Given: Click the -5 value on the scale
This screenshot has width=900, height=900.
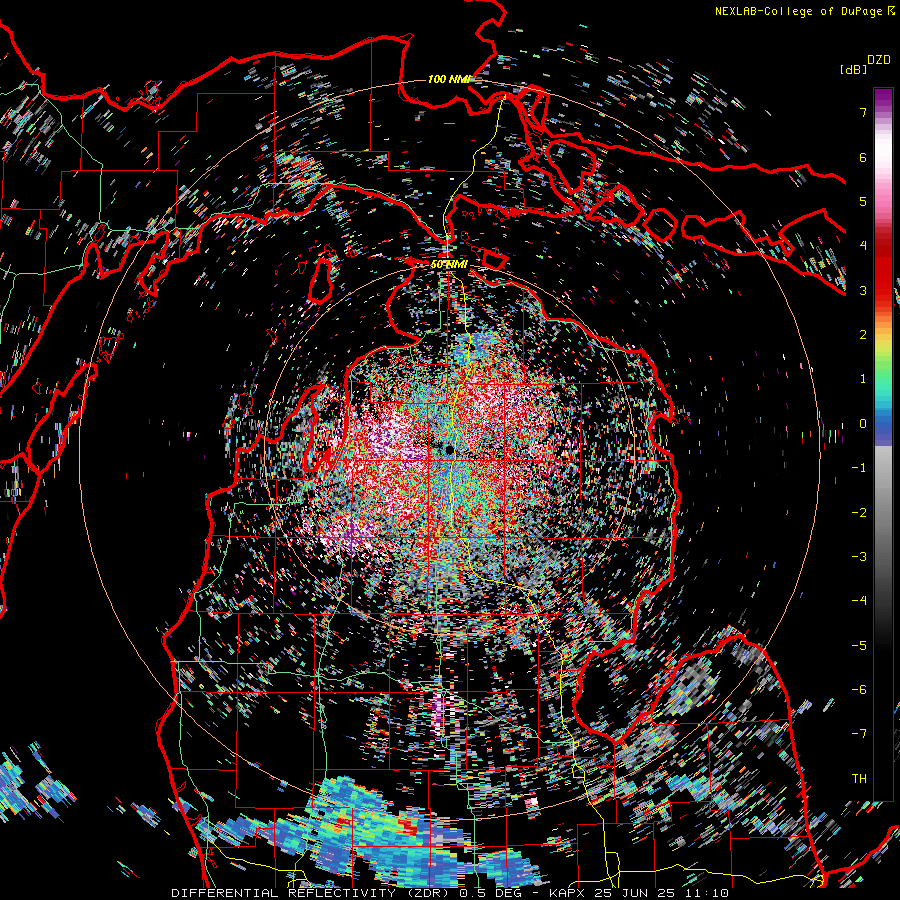Looking at the screenshot, I should click(x=859, y=646).
